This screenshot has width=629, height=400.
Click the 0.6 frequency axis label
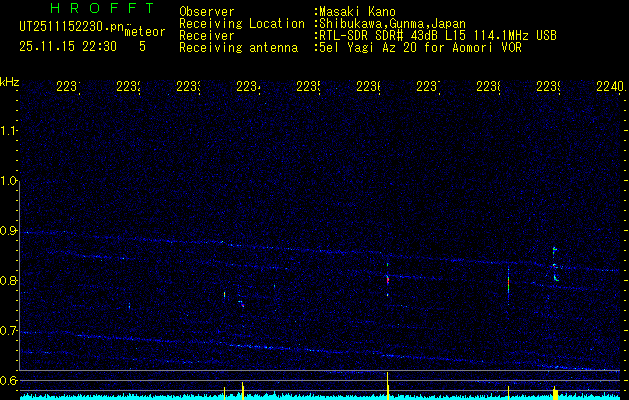(9, 380)
